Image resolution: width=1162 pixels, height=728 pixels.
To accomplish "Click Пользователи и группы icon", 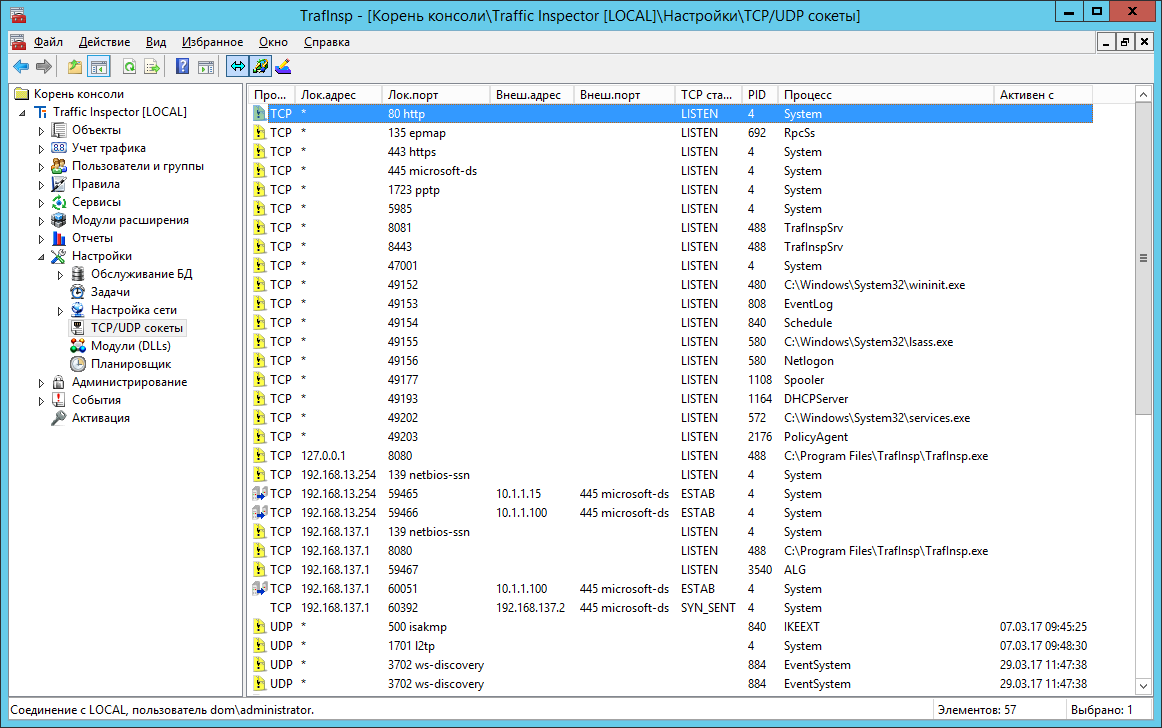I will (x=59, y=166).
